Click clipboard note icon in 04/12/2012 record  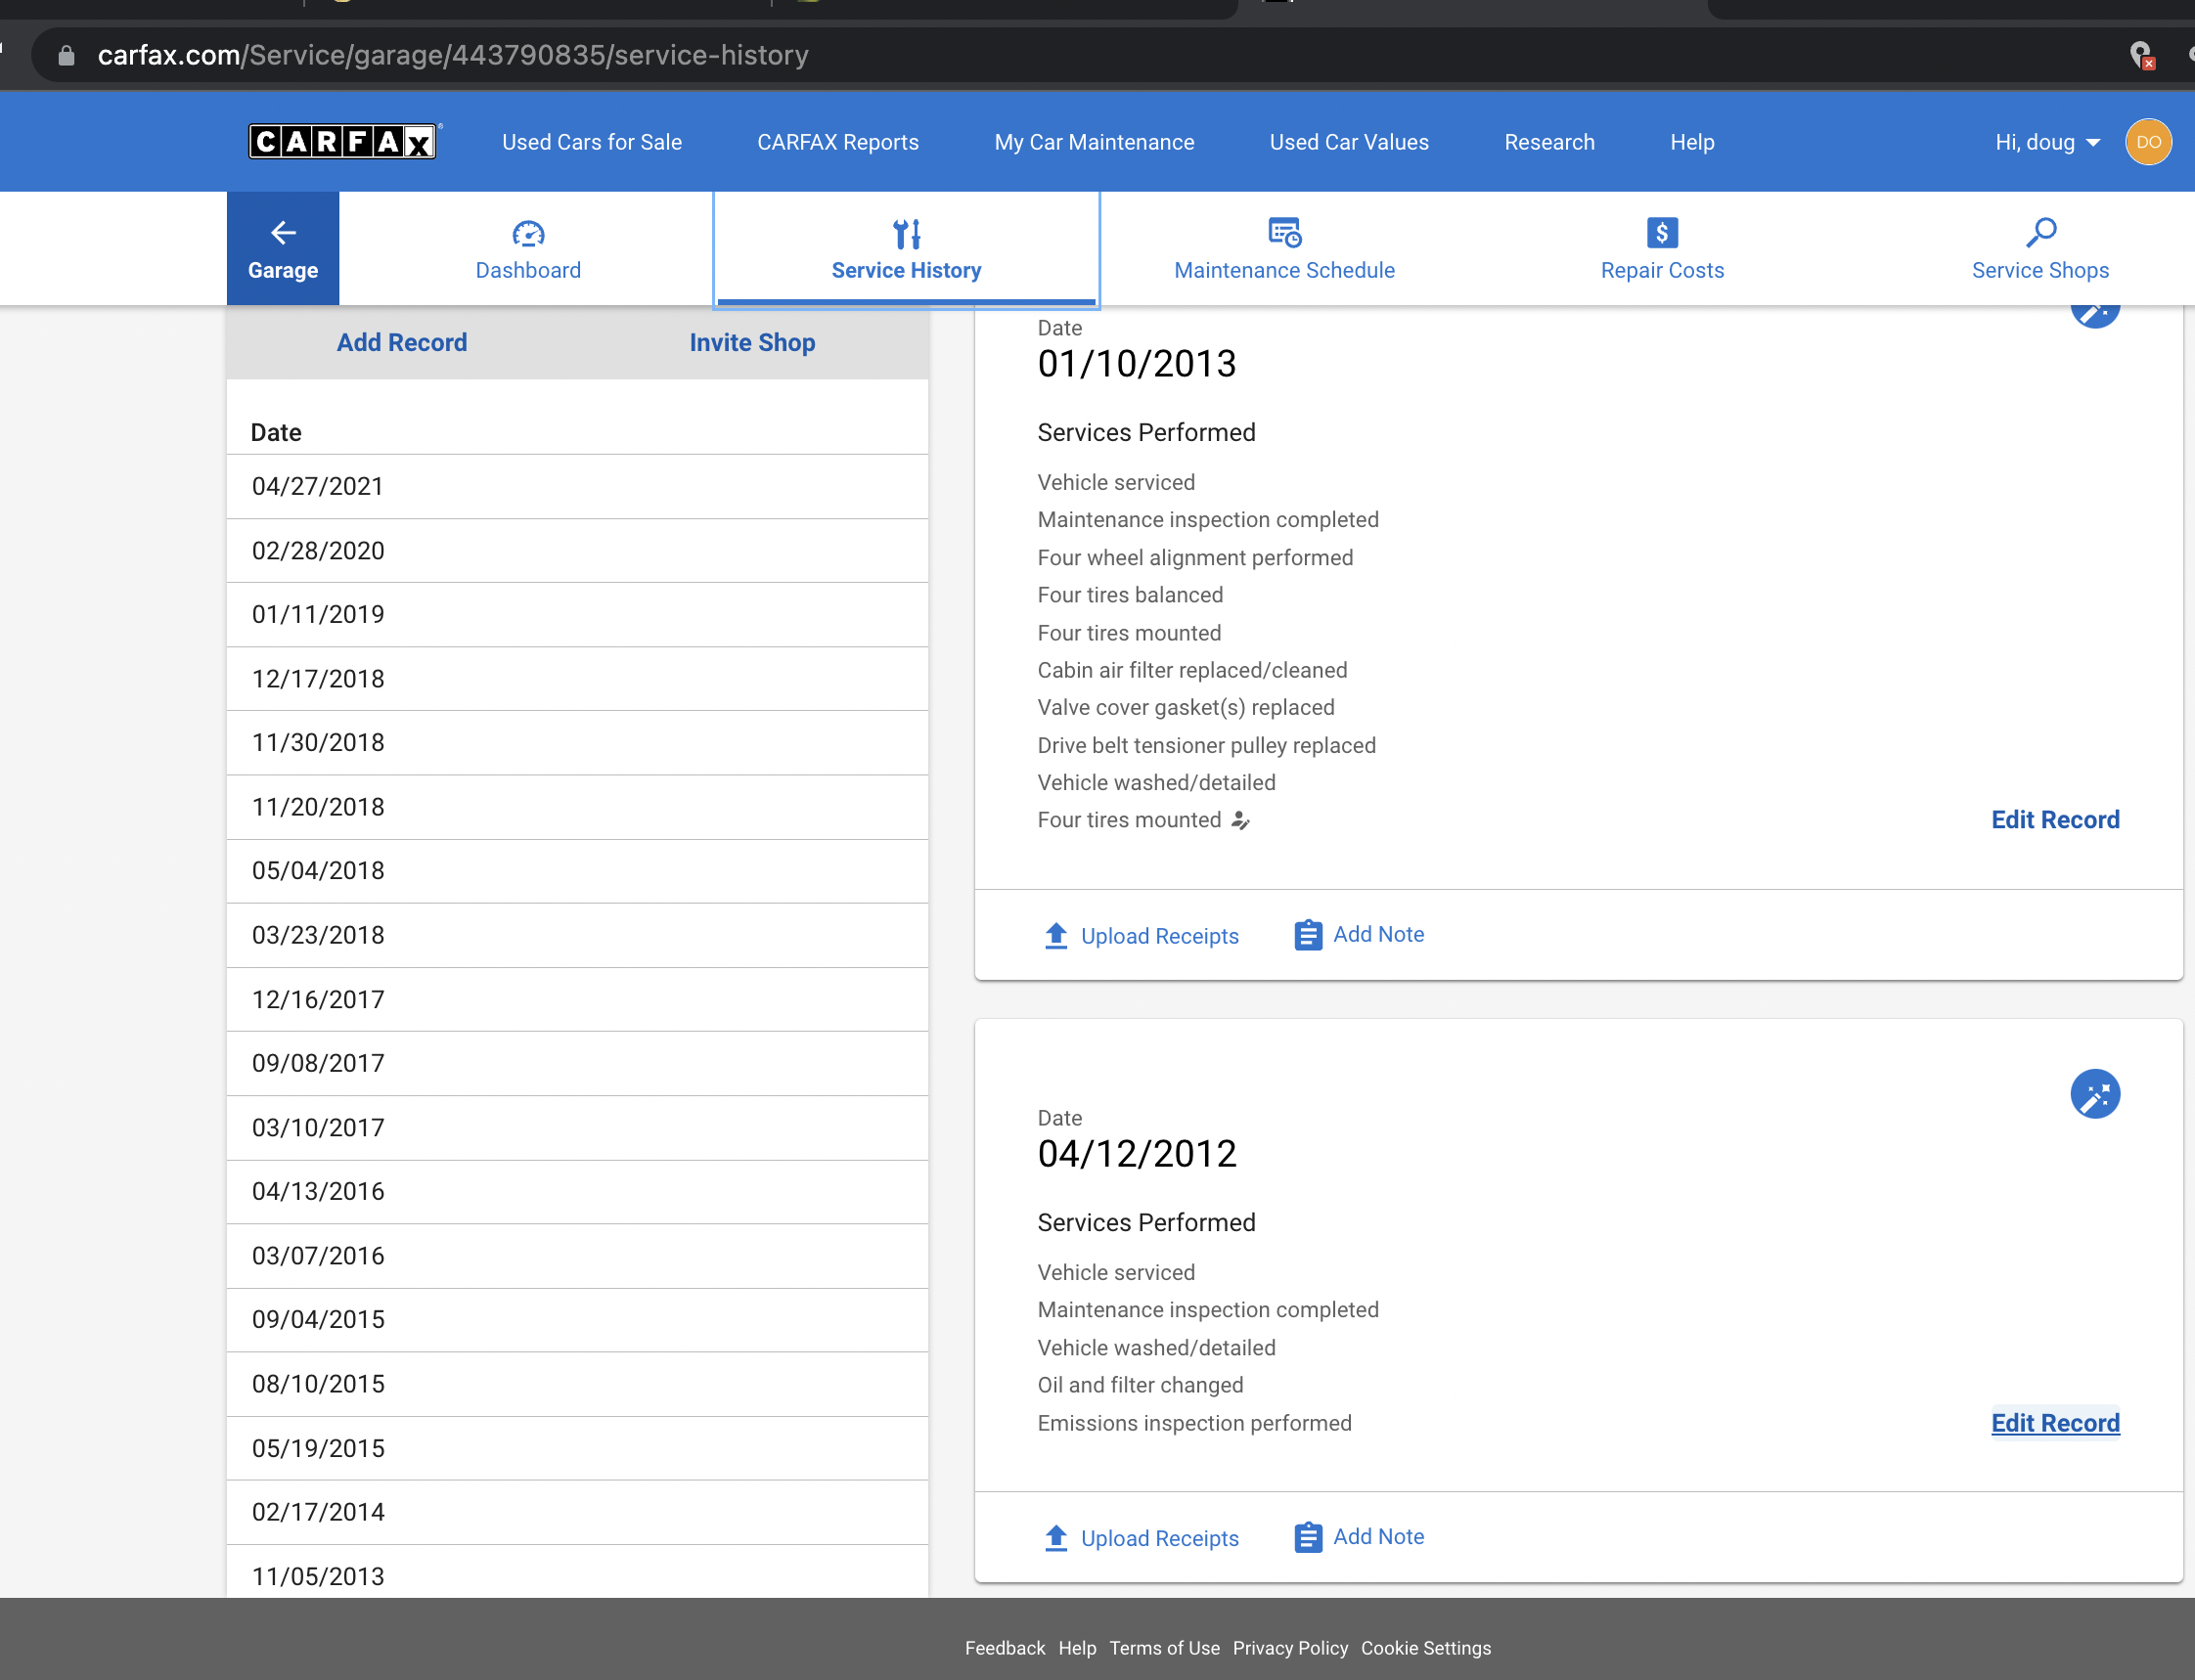tap(1308, 1537)
